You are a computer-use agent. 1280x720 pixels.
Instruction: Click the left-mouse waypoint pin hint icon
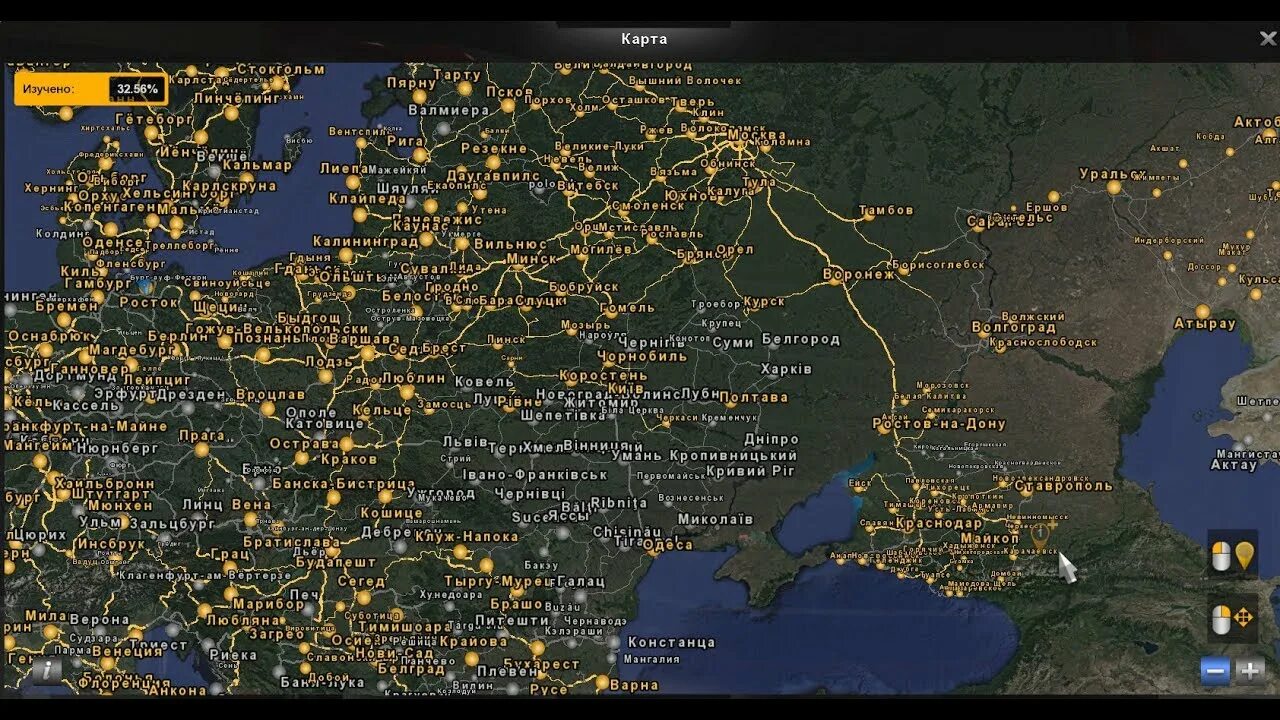pyautogui.click(x=1232, y=556)
